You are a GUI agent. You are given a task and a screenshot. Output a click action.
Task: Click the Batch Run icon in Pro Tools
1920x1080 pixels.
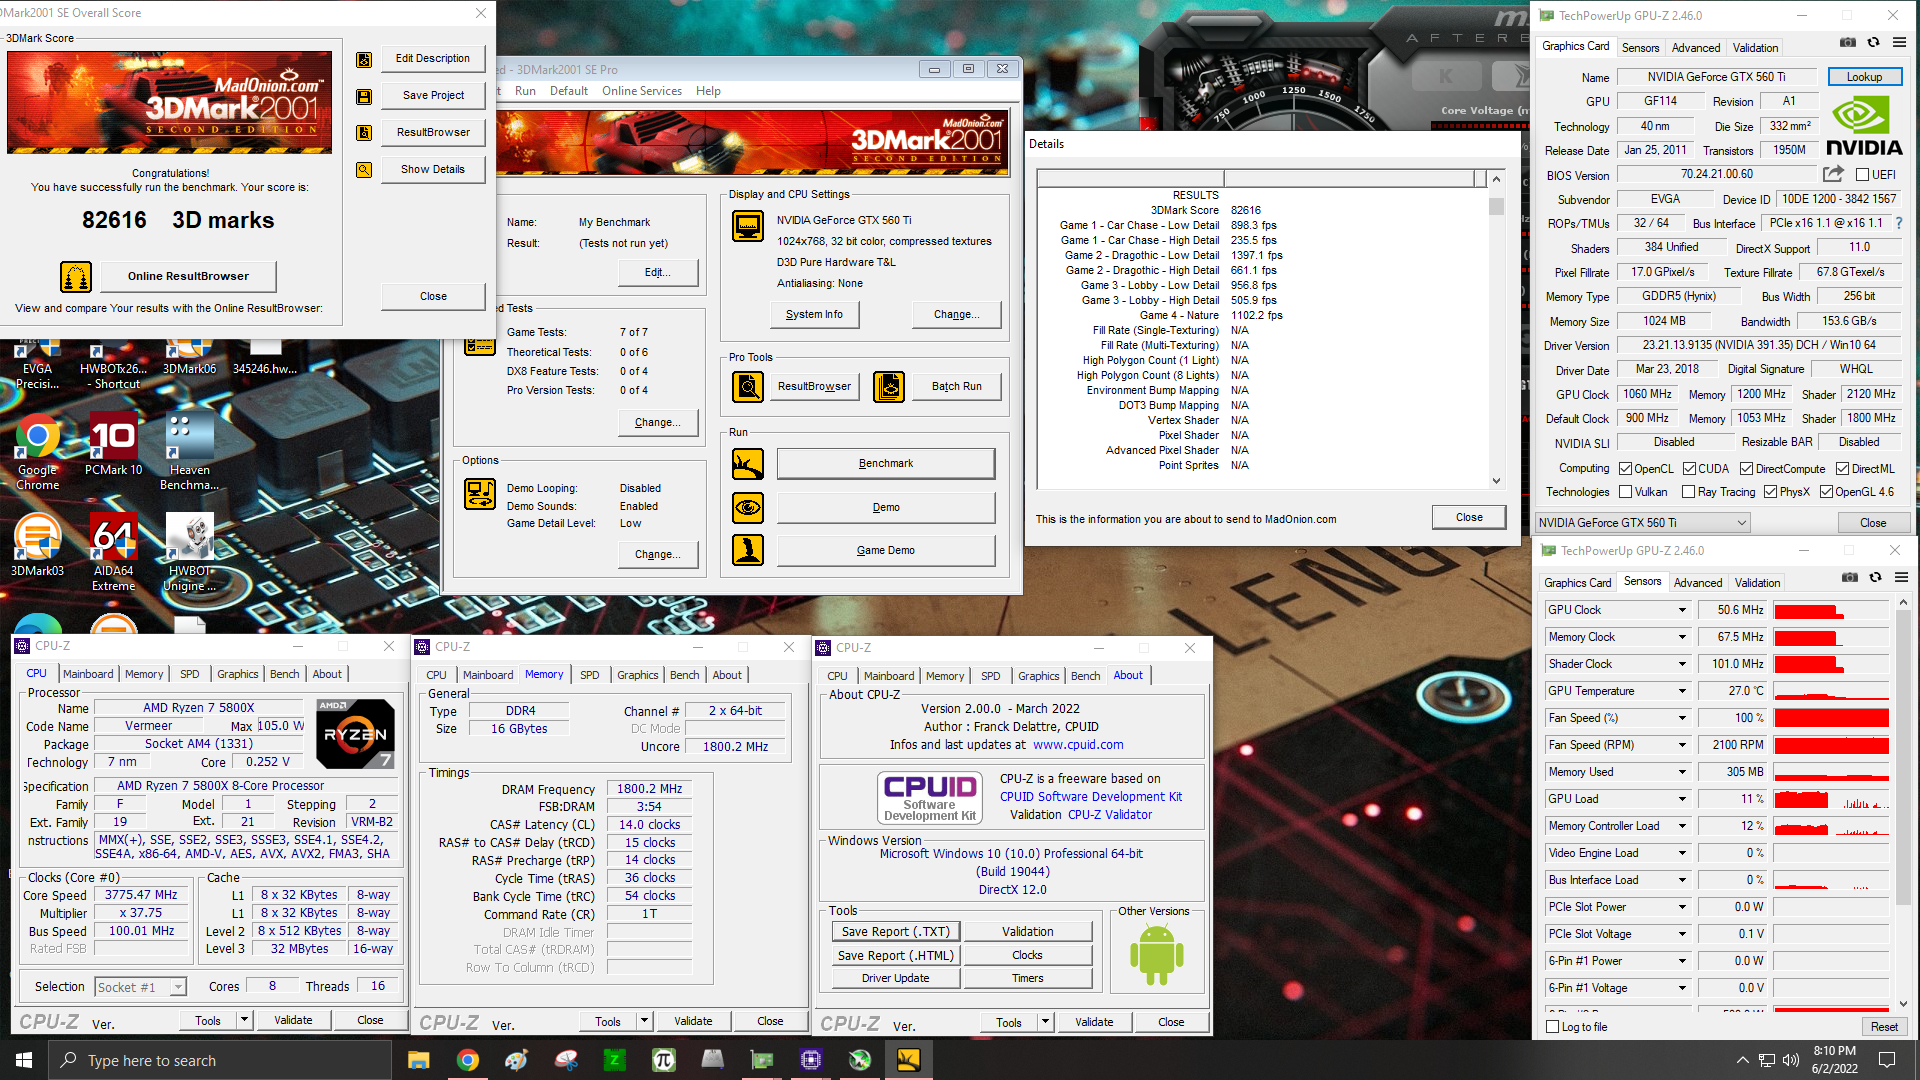[x=889, y=386]
